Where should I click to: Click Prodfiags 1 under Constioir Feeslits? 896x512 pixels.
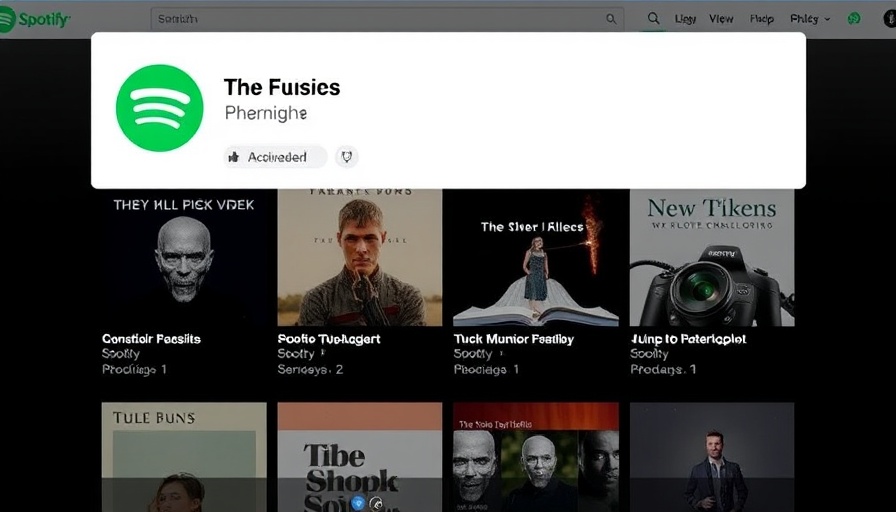(134, 370)
